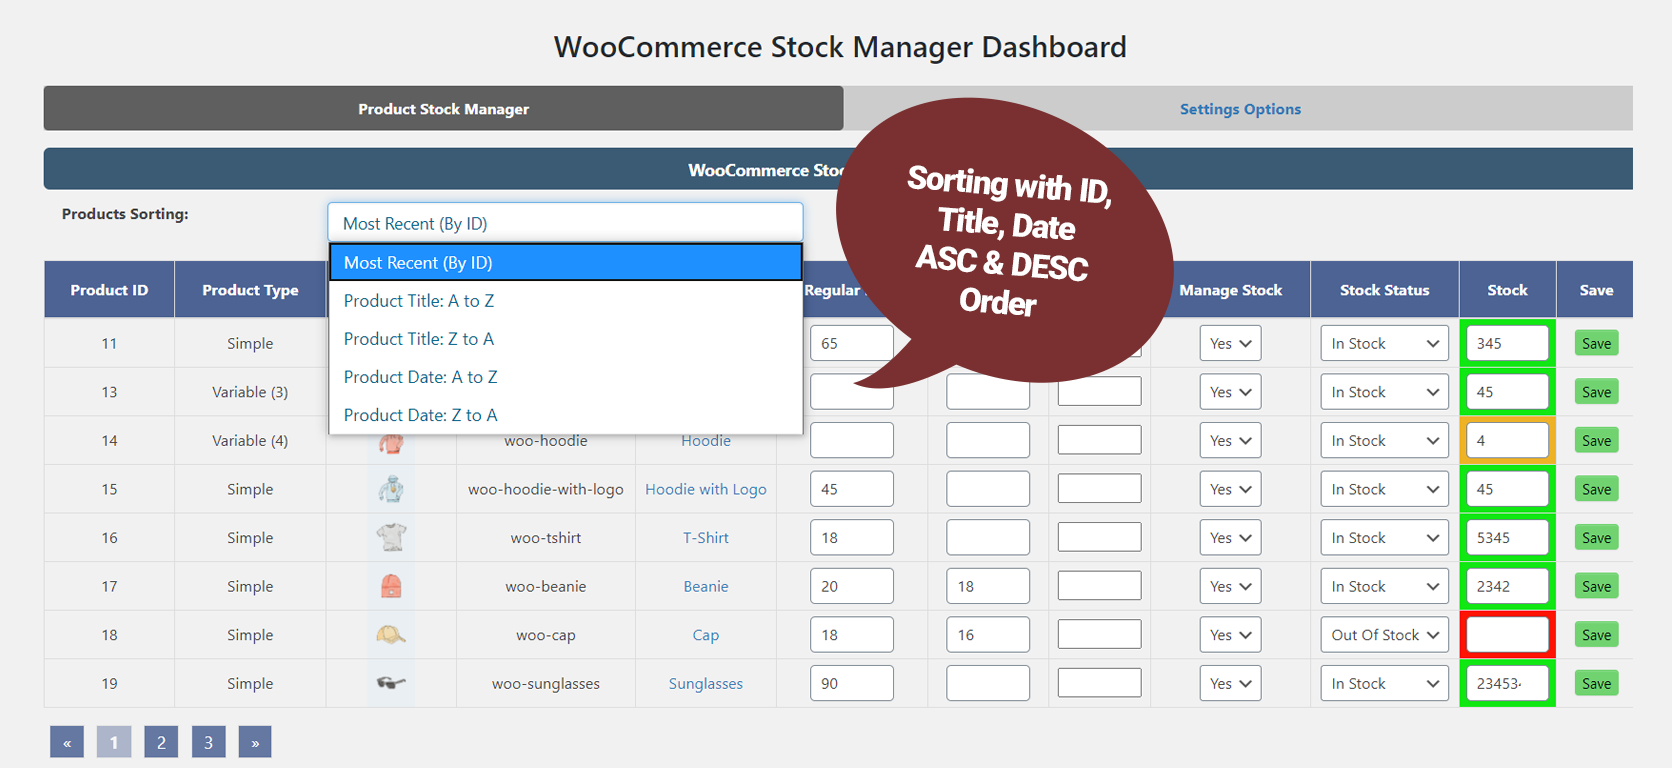Go to page 3
Image resolution: width=1672 pixels, height=768 pixels.
(208, 742)
